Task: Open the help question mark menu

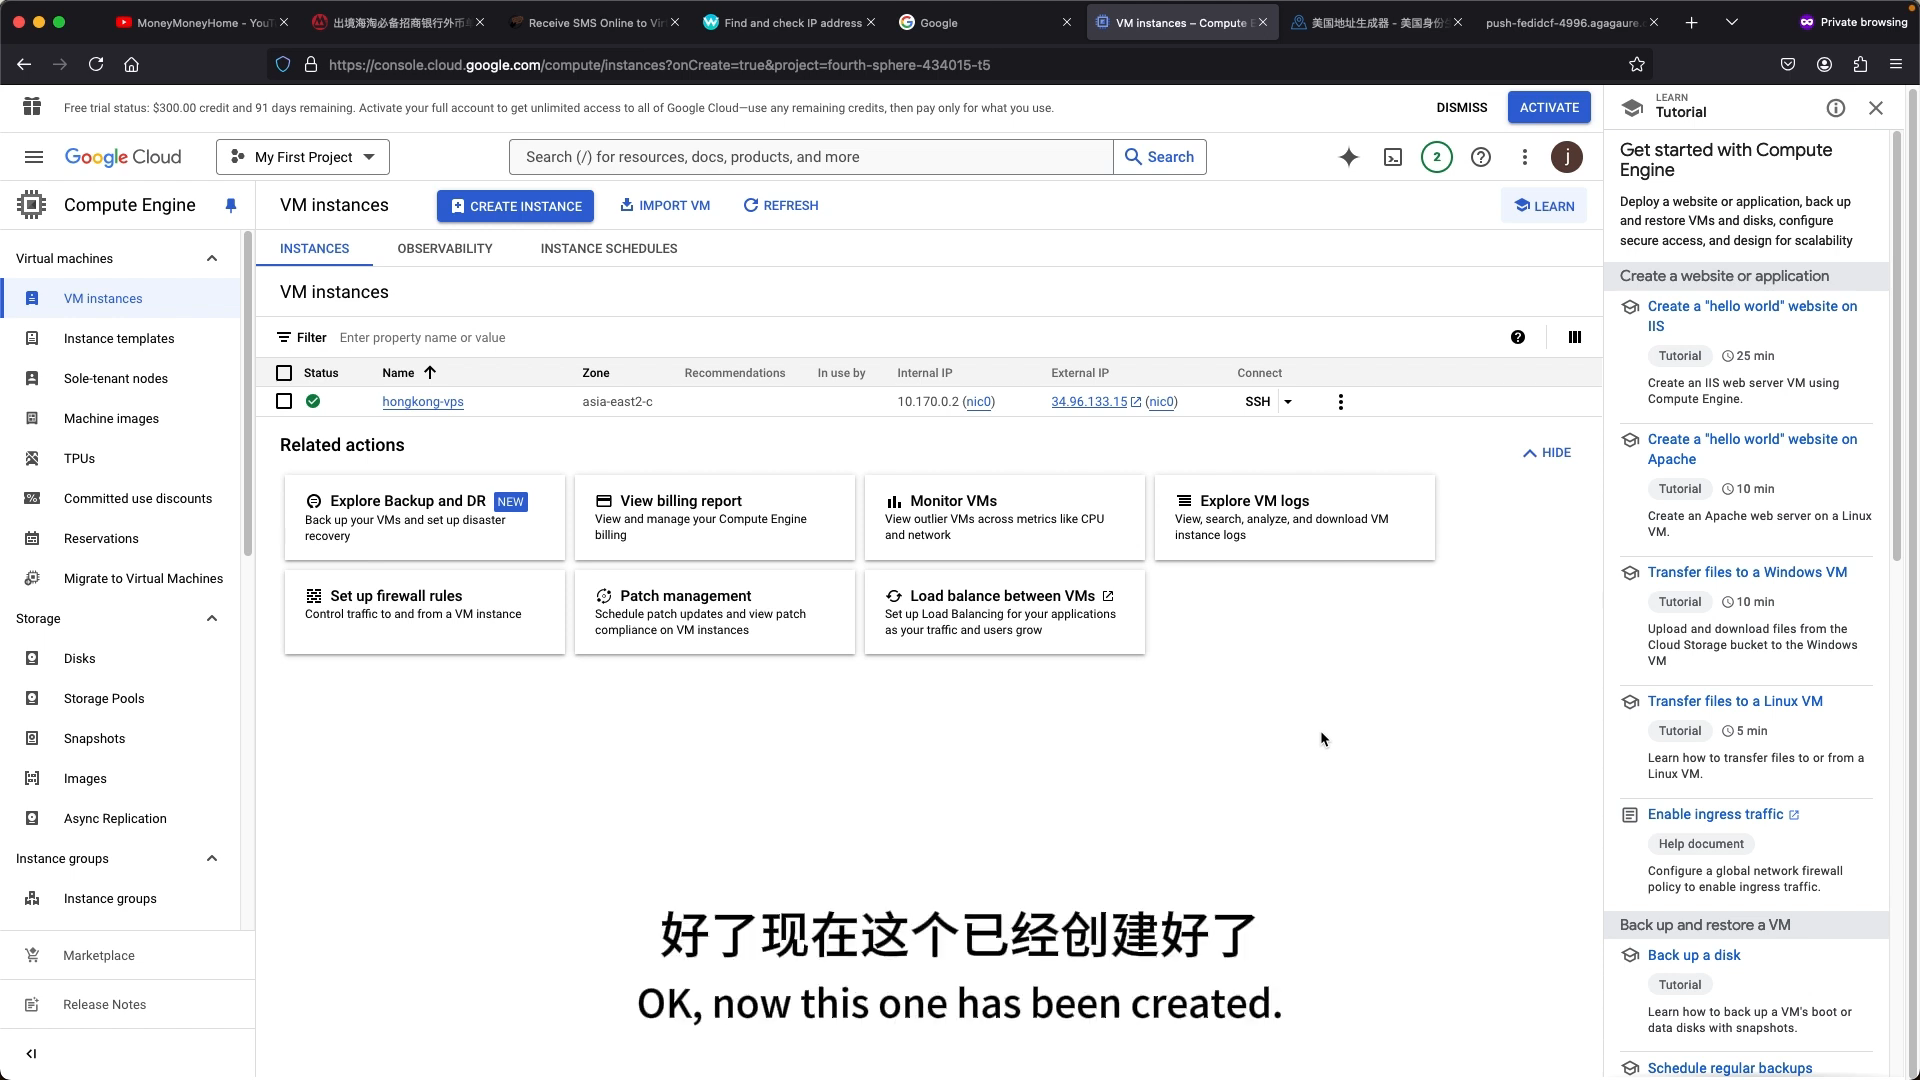Action: 1481,157
